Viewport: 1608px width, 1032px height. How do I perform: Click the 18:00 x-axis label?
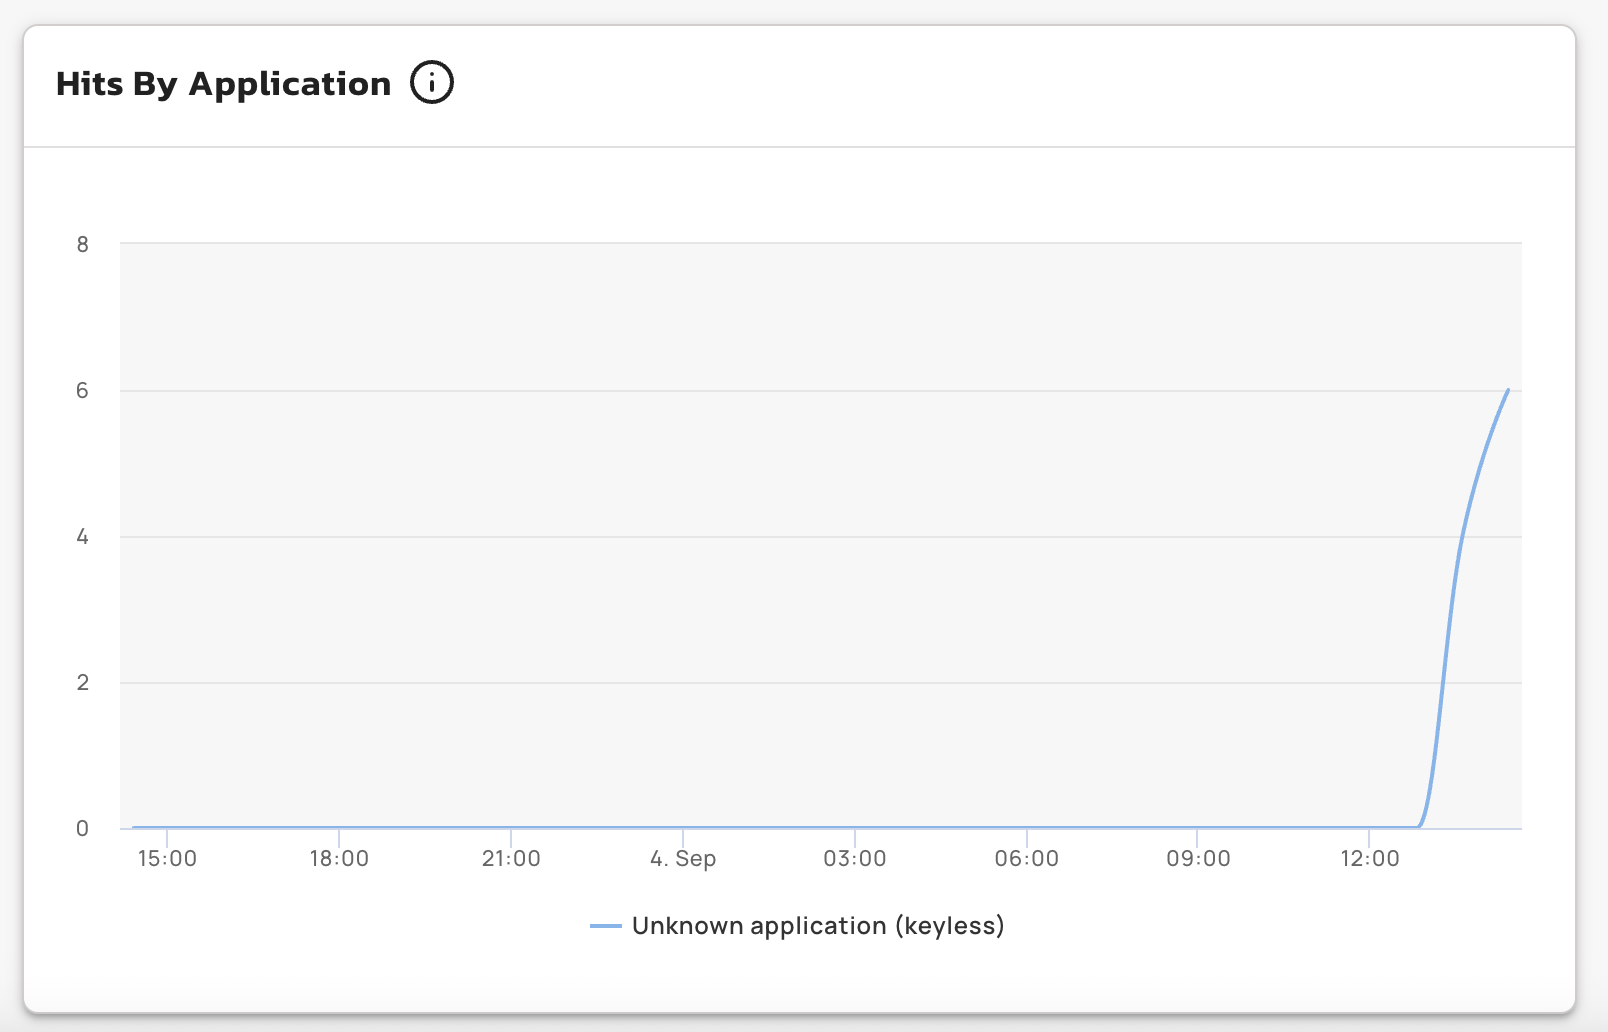tap(339, 859)
